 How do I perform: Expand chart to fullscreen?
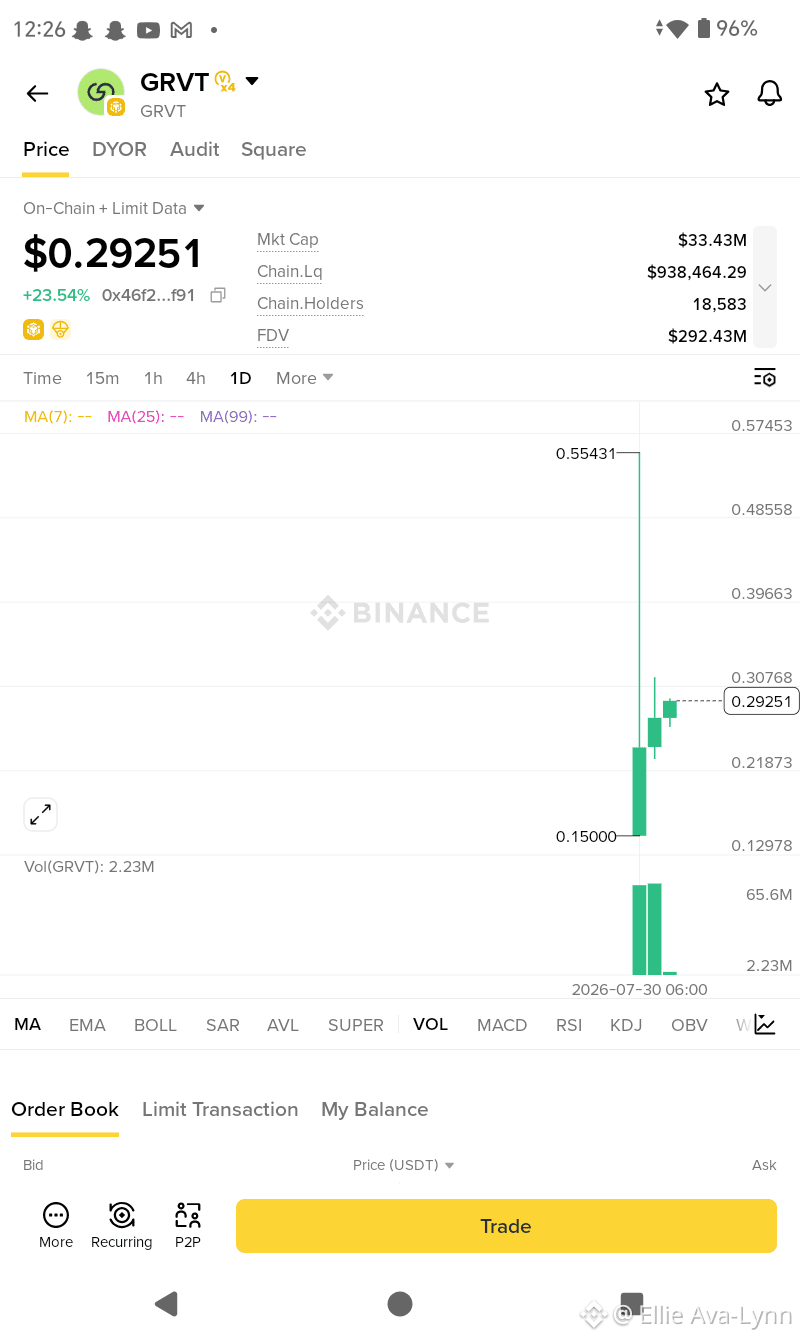[41, 814]
